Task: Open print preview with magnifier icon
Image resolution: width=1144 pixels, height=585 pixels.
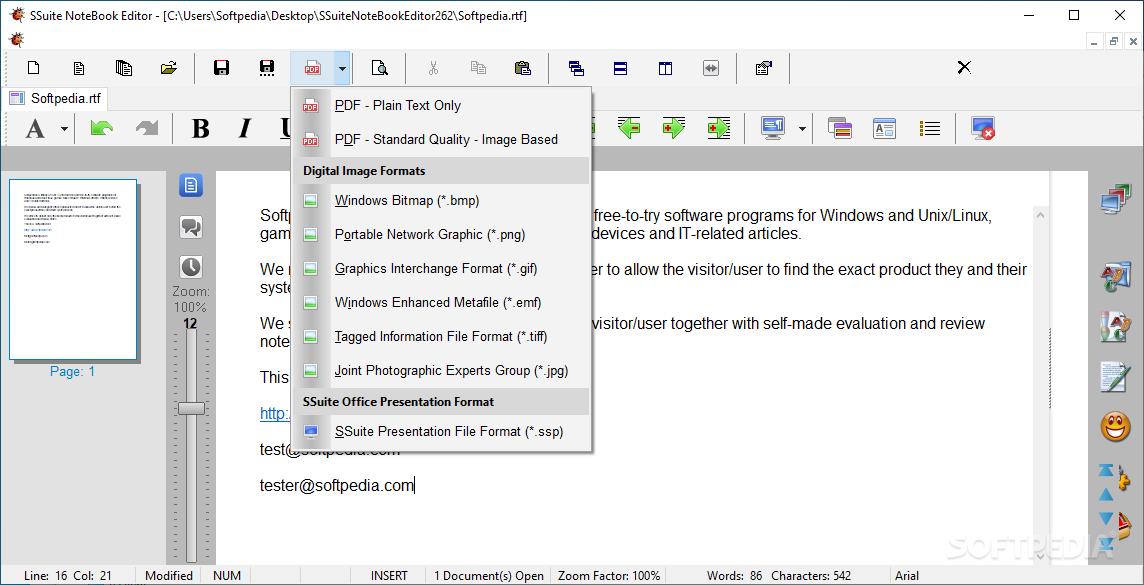Action: [379, 69]
